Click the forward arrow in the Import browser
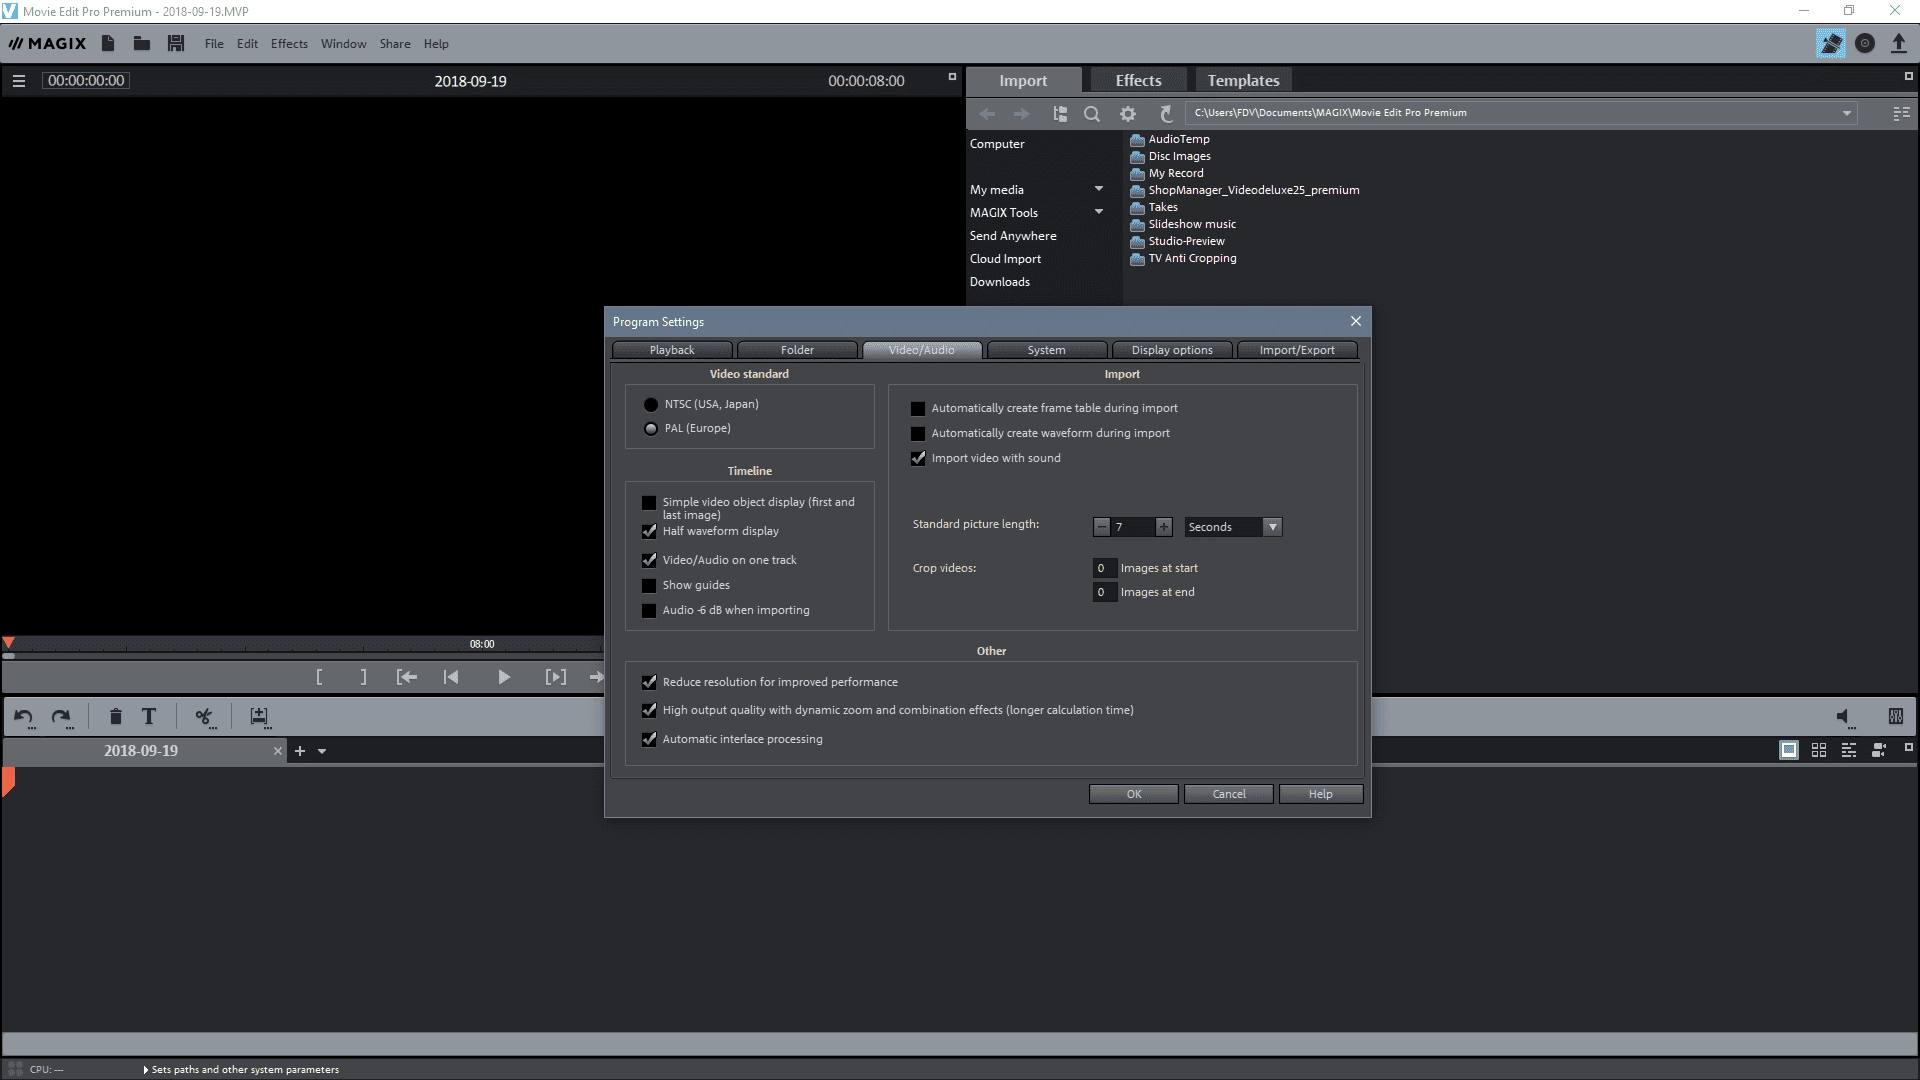 click(x=1022, y=113)
